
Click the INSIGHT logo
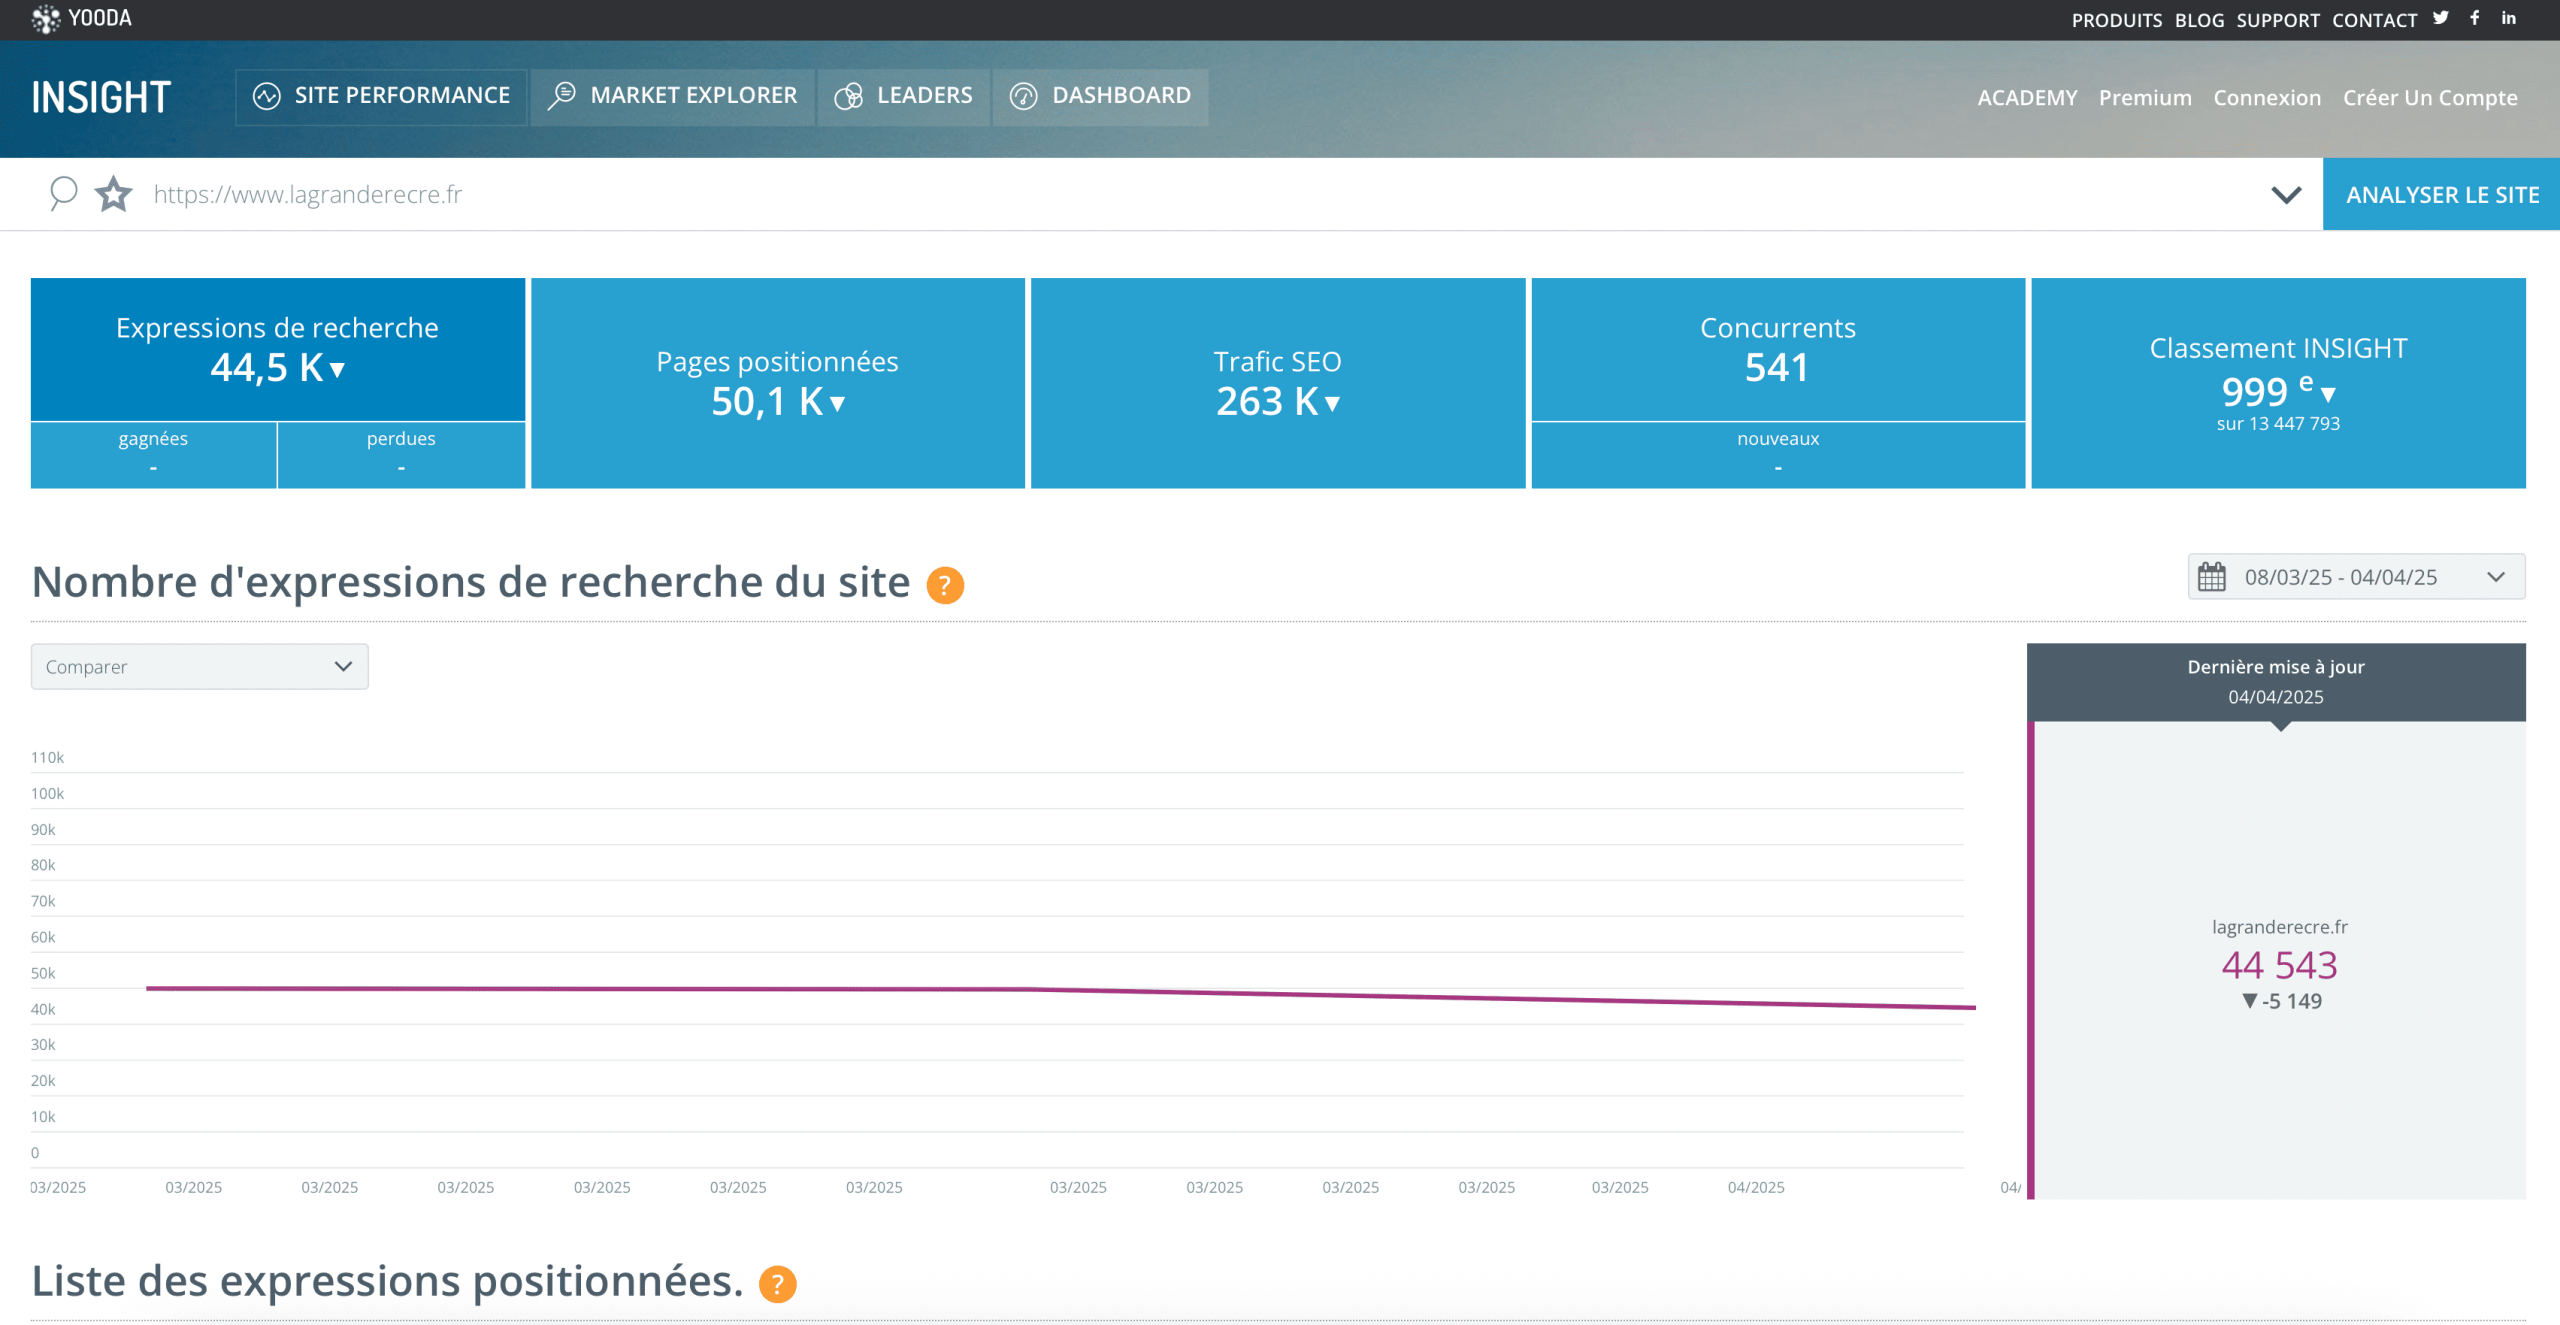point(101,97)
